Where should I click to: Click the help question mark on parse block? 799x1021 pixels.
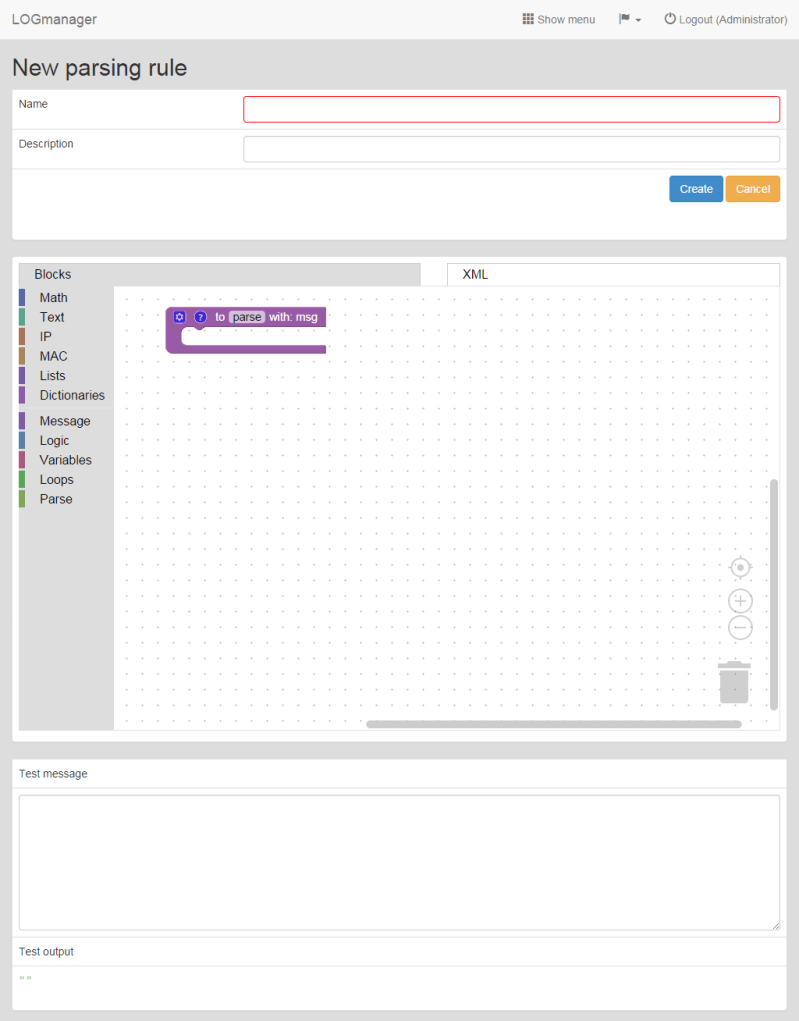[201, 317]
